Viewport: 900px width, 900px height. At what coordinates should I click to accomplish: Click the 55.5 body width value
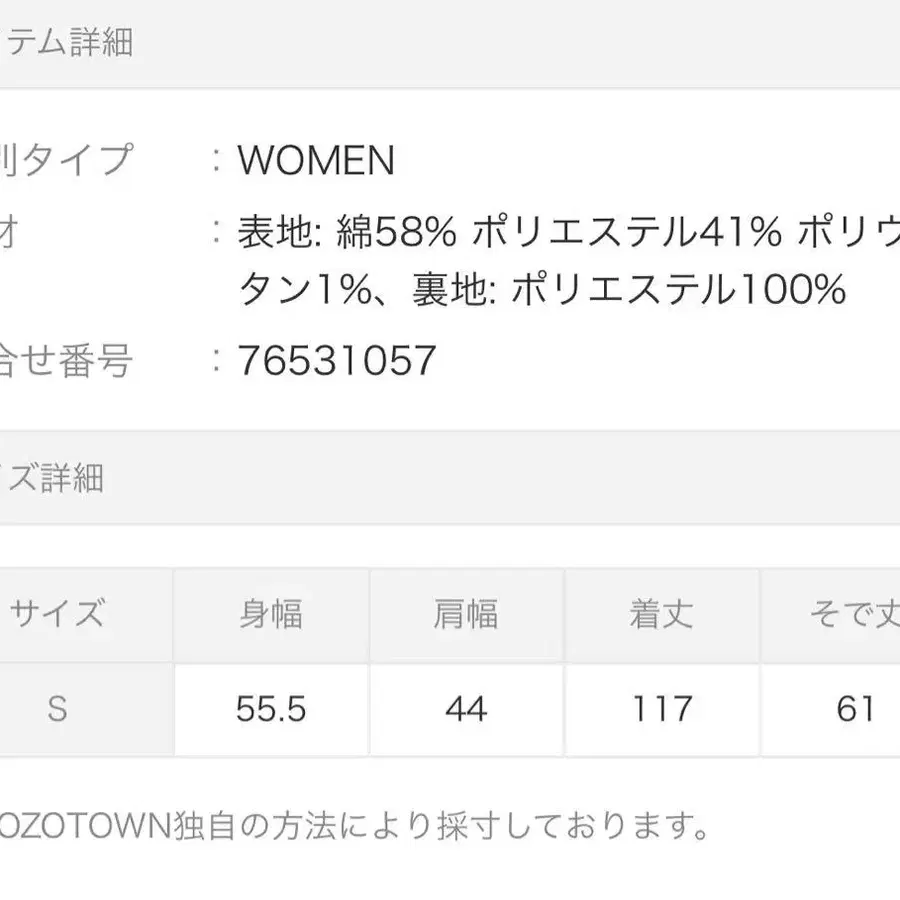(270, 709)
